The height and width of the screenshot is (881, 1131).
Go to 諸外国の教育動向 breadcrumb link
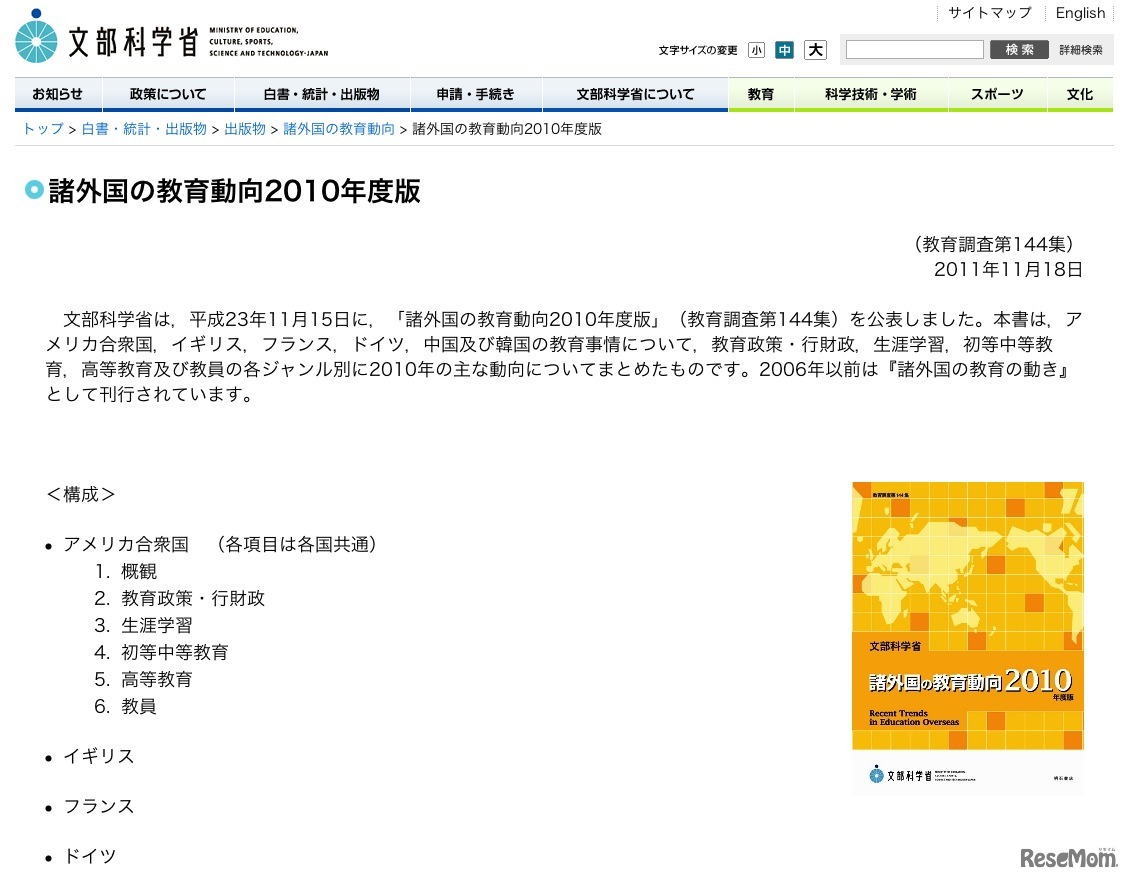point(339,129)
